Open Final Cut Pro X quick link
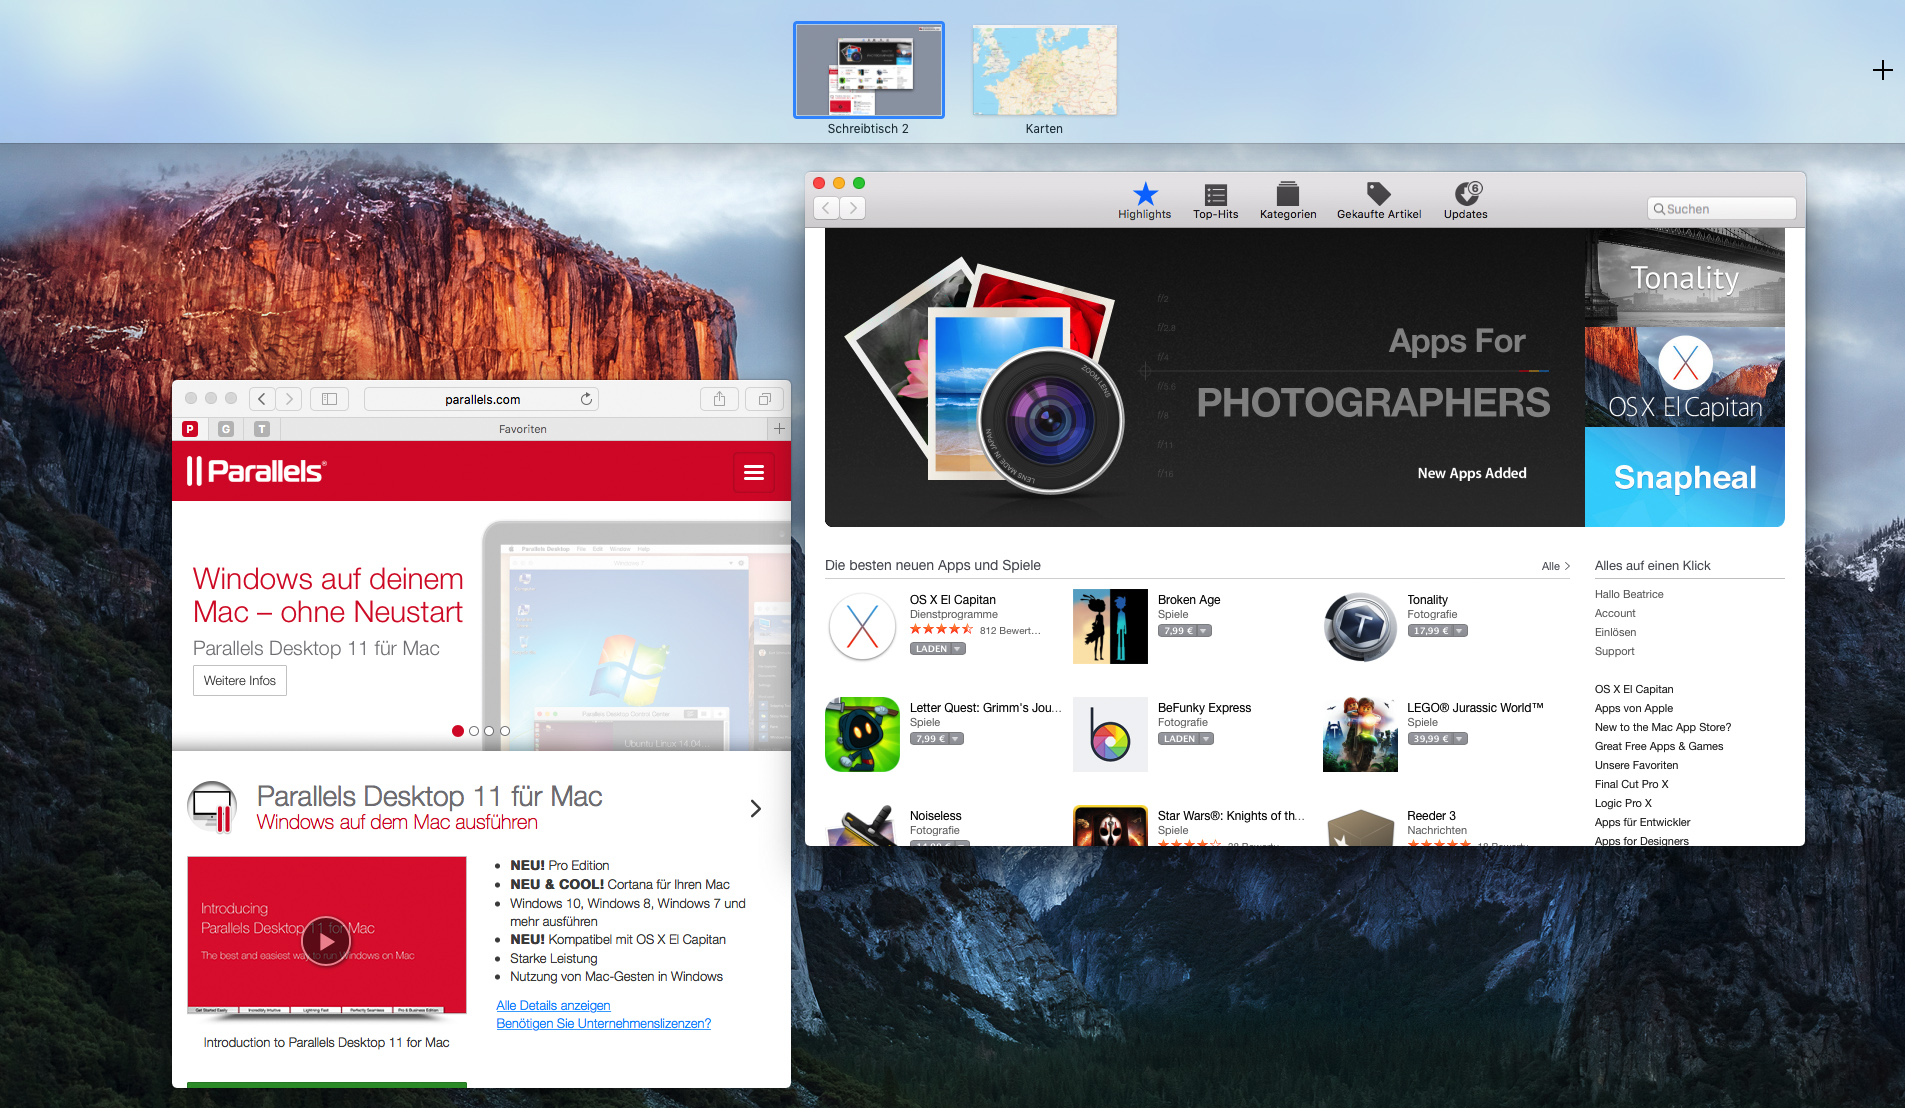1905x1108 pixels. point(1631,784)
